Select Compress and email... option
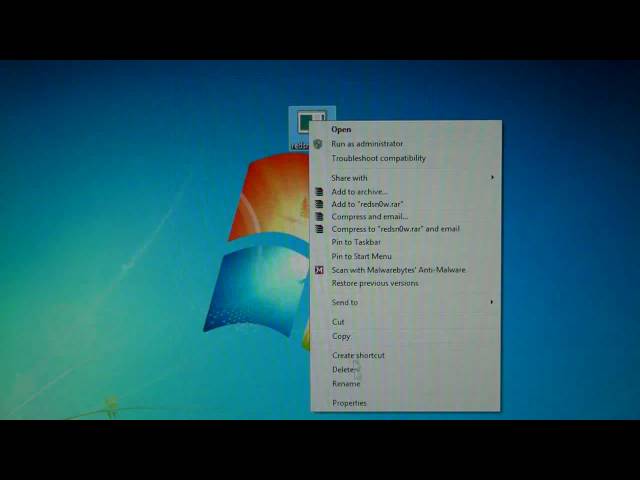The height and width of the screenshot is (480, 640). coord(370,217)
